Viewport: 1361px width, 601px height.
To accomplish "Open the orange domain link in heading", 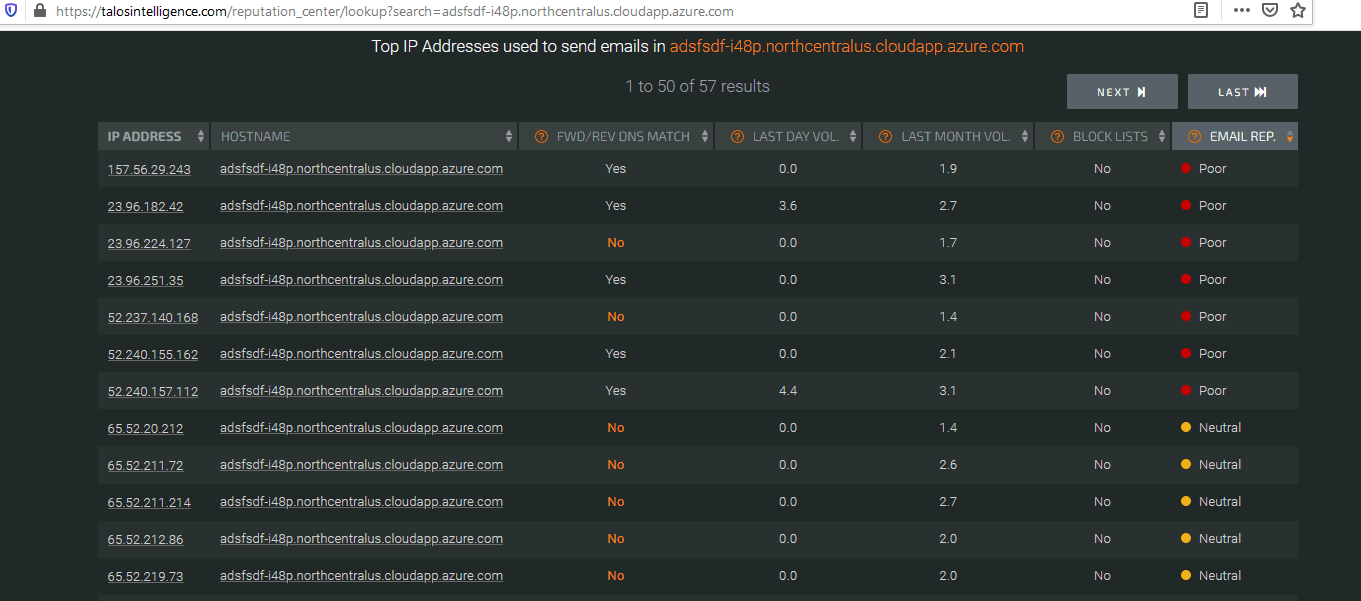I will (847, 47).
